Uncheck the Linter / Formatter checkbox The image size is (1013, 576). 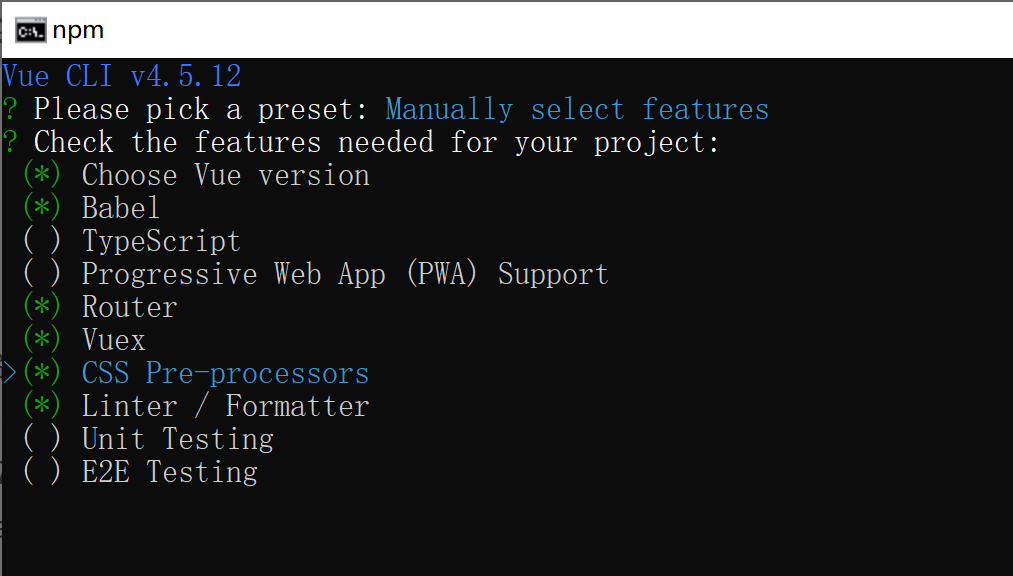click(42, 407)
